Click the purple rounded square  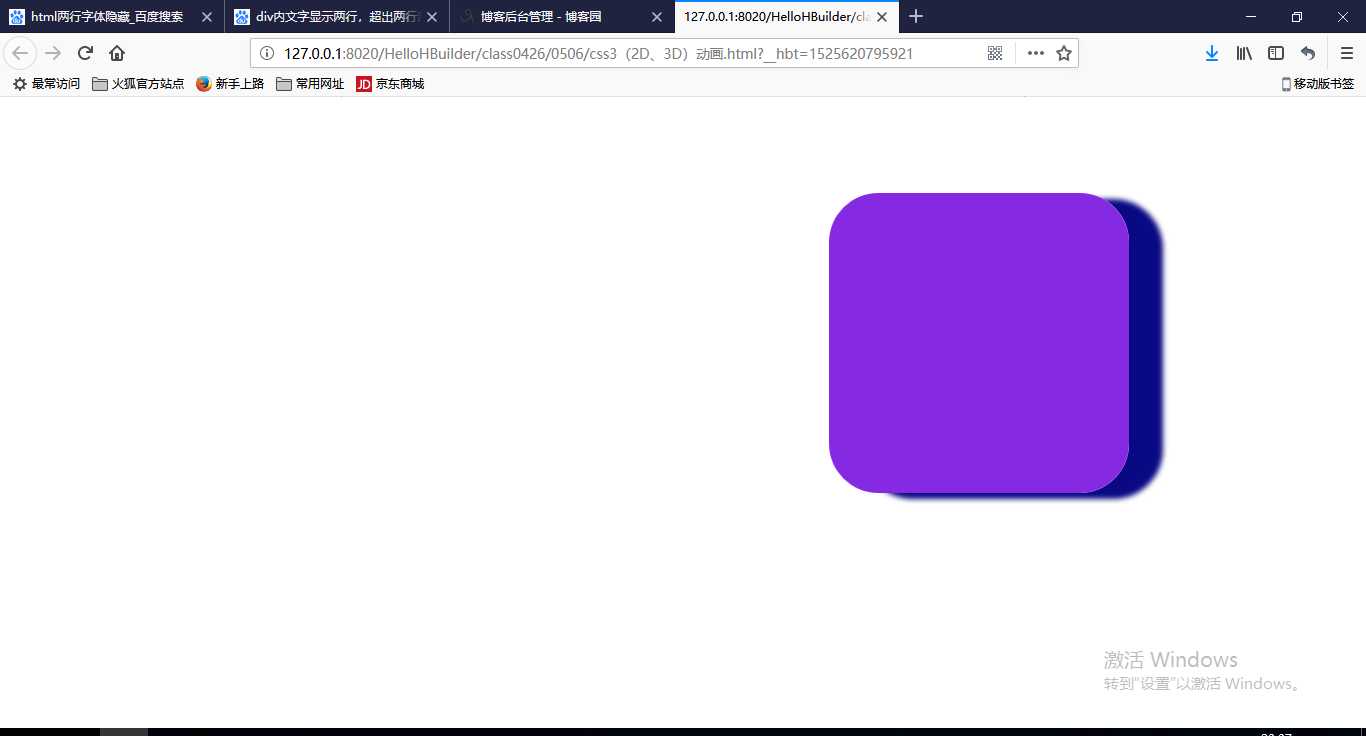[x=979, y=343]
